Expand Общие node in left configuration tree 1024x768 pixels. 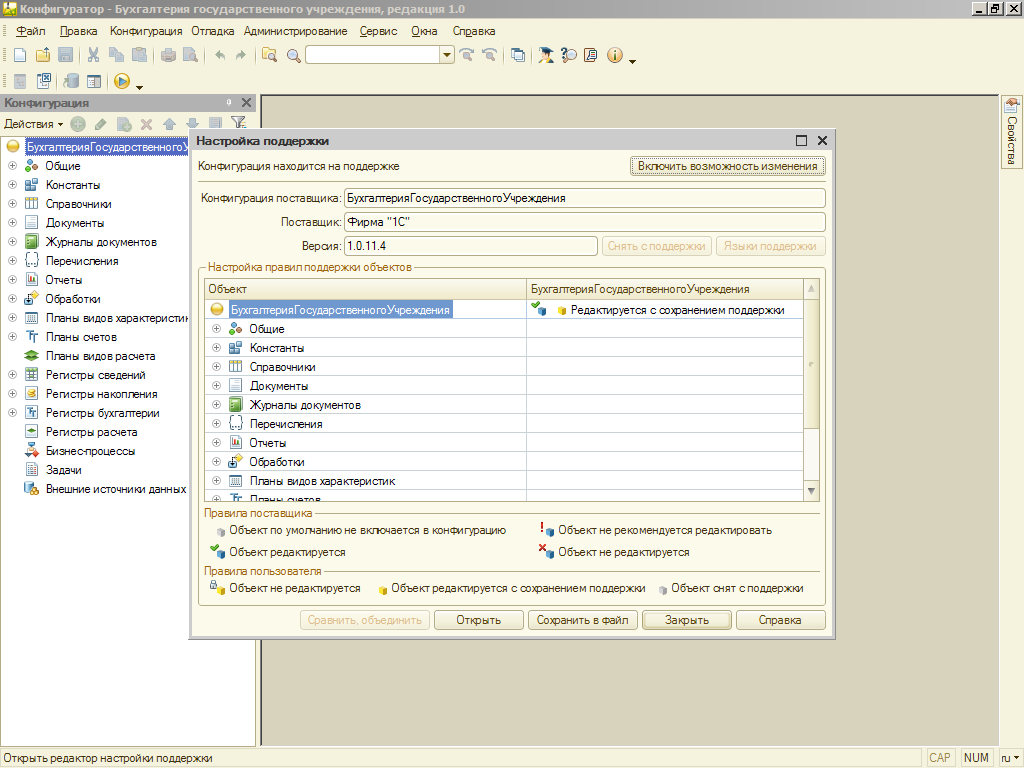(x=12, y=166)
